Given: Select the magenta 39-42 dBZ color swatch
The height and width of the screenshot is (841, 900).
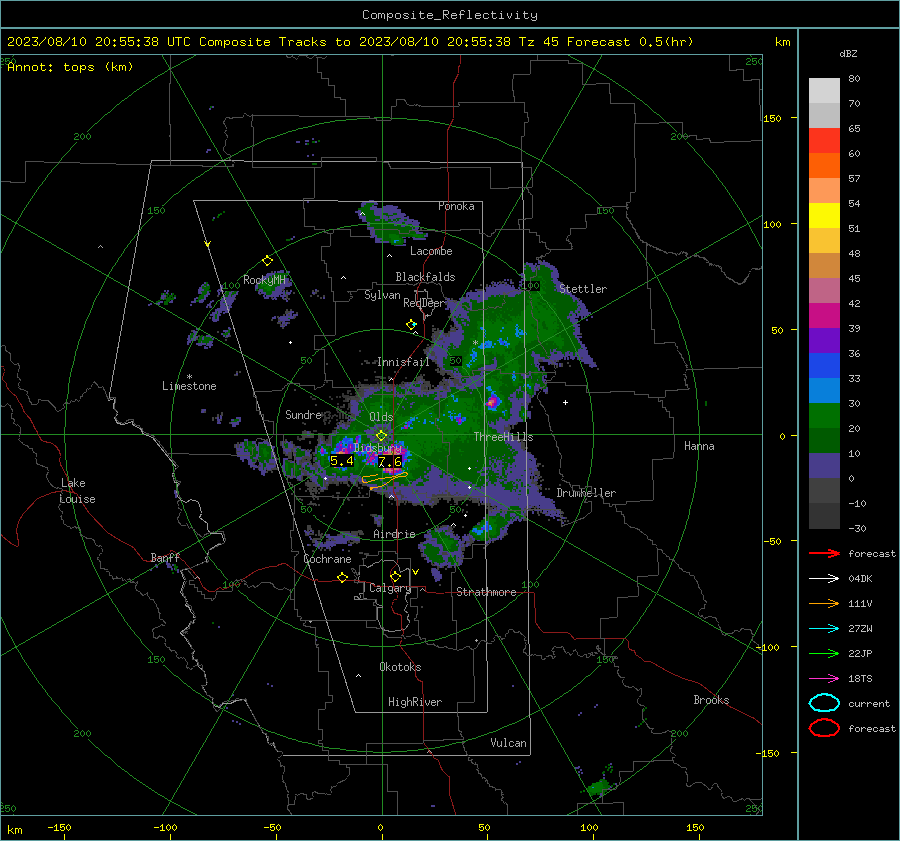Looking at the screenshot, I should click(x=824, y=316).
